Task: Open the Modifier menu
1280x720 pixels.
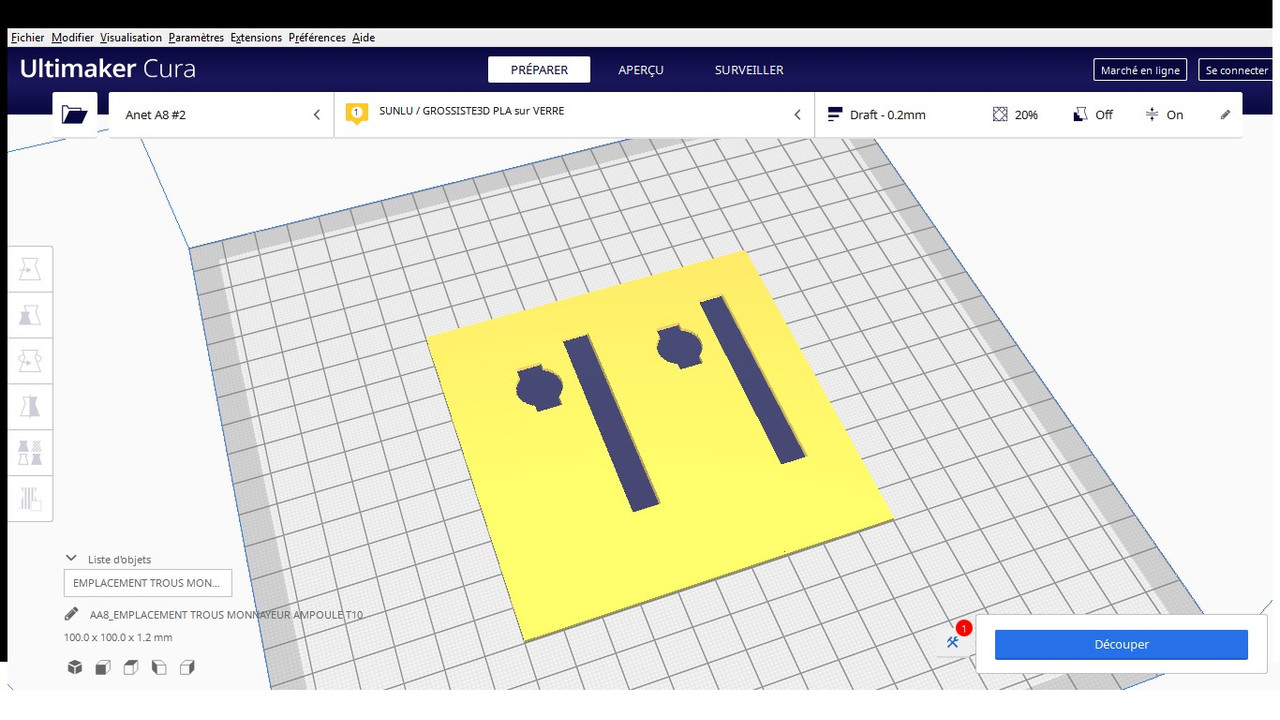Action: (x=73, y=38)
